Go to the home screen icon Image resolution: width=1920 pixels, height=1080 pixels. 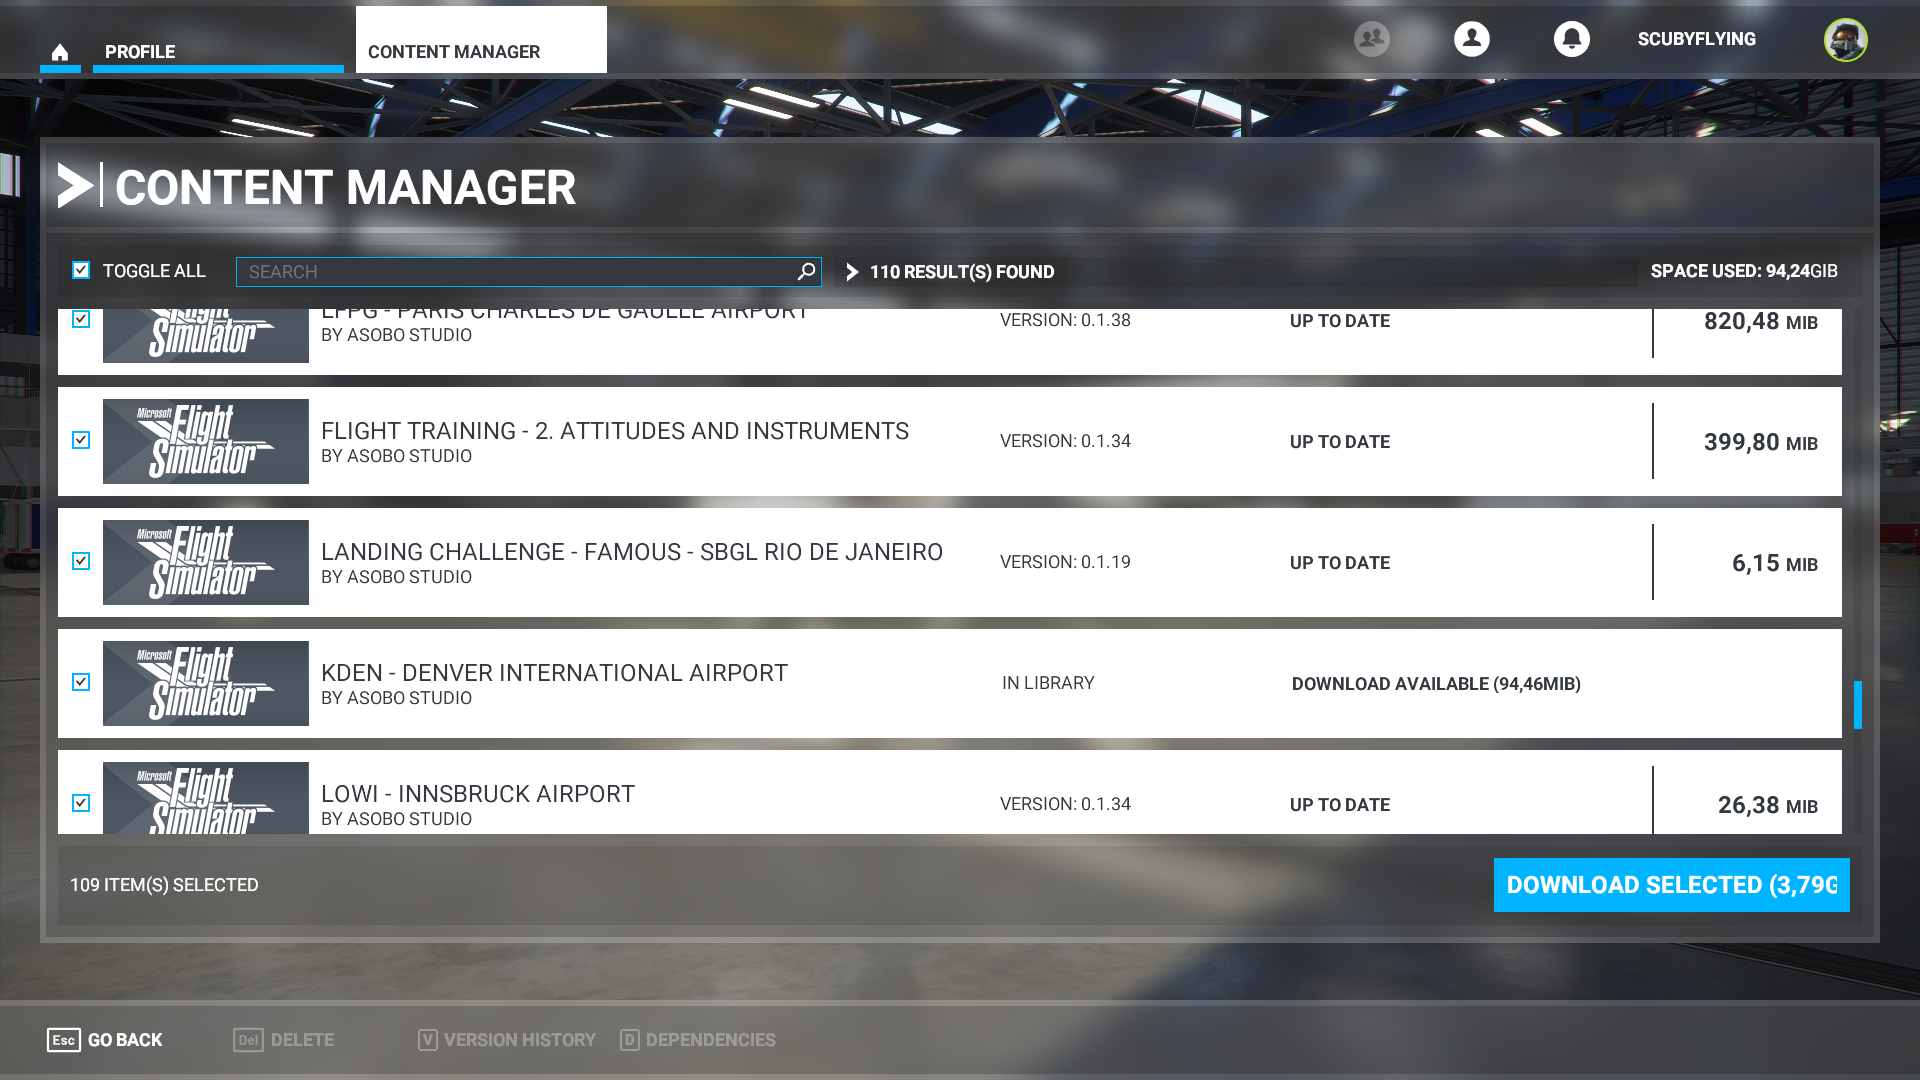(x=60, y=52)
